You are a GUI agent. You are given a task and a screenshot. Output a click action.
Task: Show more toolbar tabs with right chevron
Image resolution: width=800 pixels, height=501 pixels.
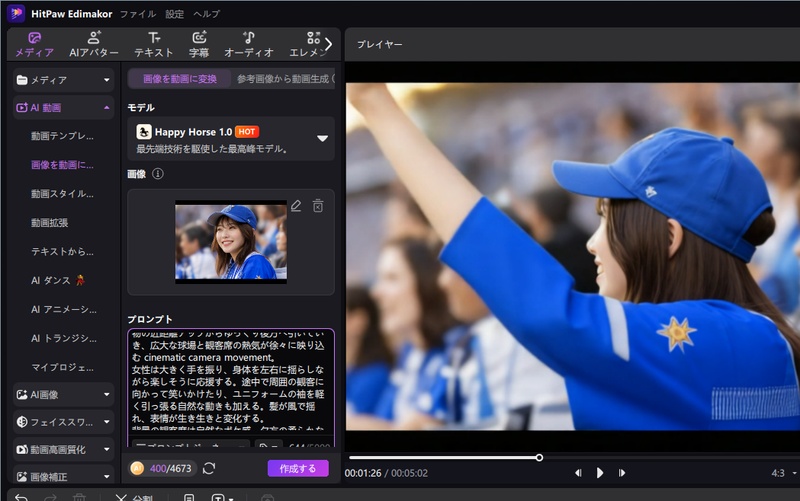tap(329, 44)
